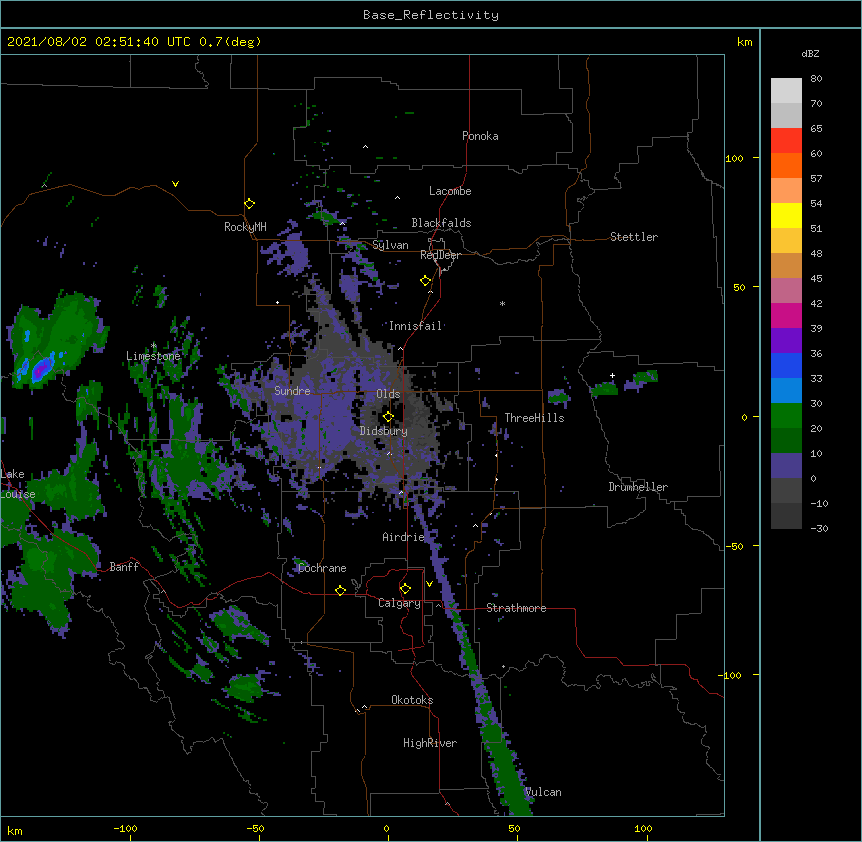Click the 100 tick on the vertical km axis
Viewport: 862px width, 842px height.
pyautogui.click(x=735, y=158)
